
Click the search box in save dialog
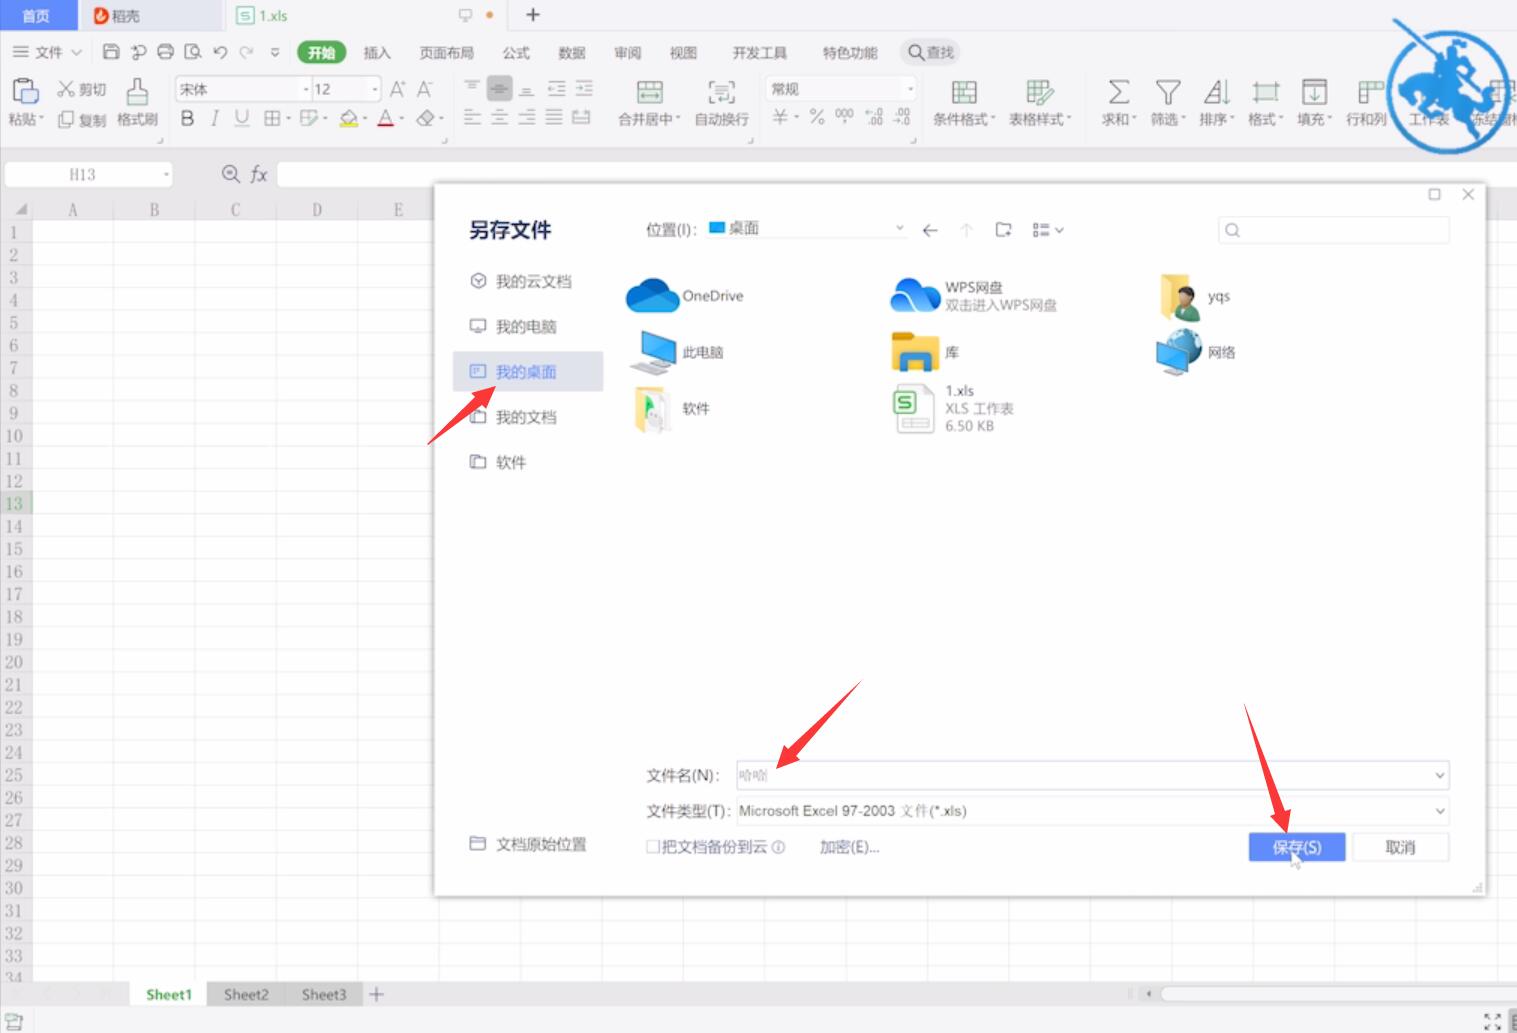coord(1333,230)
